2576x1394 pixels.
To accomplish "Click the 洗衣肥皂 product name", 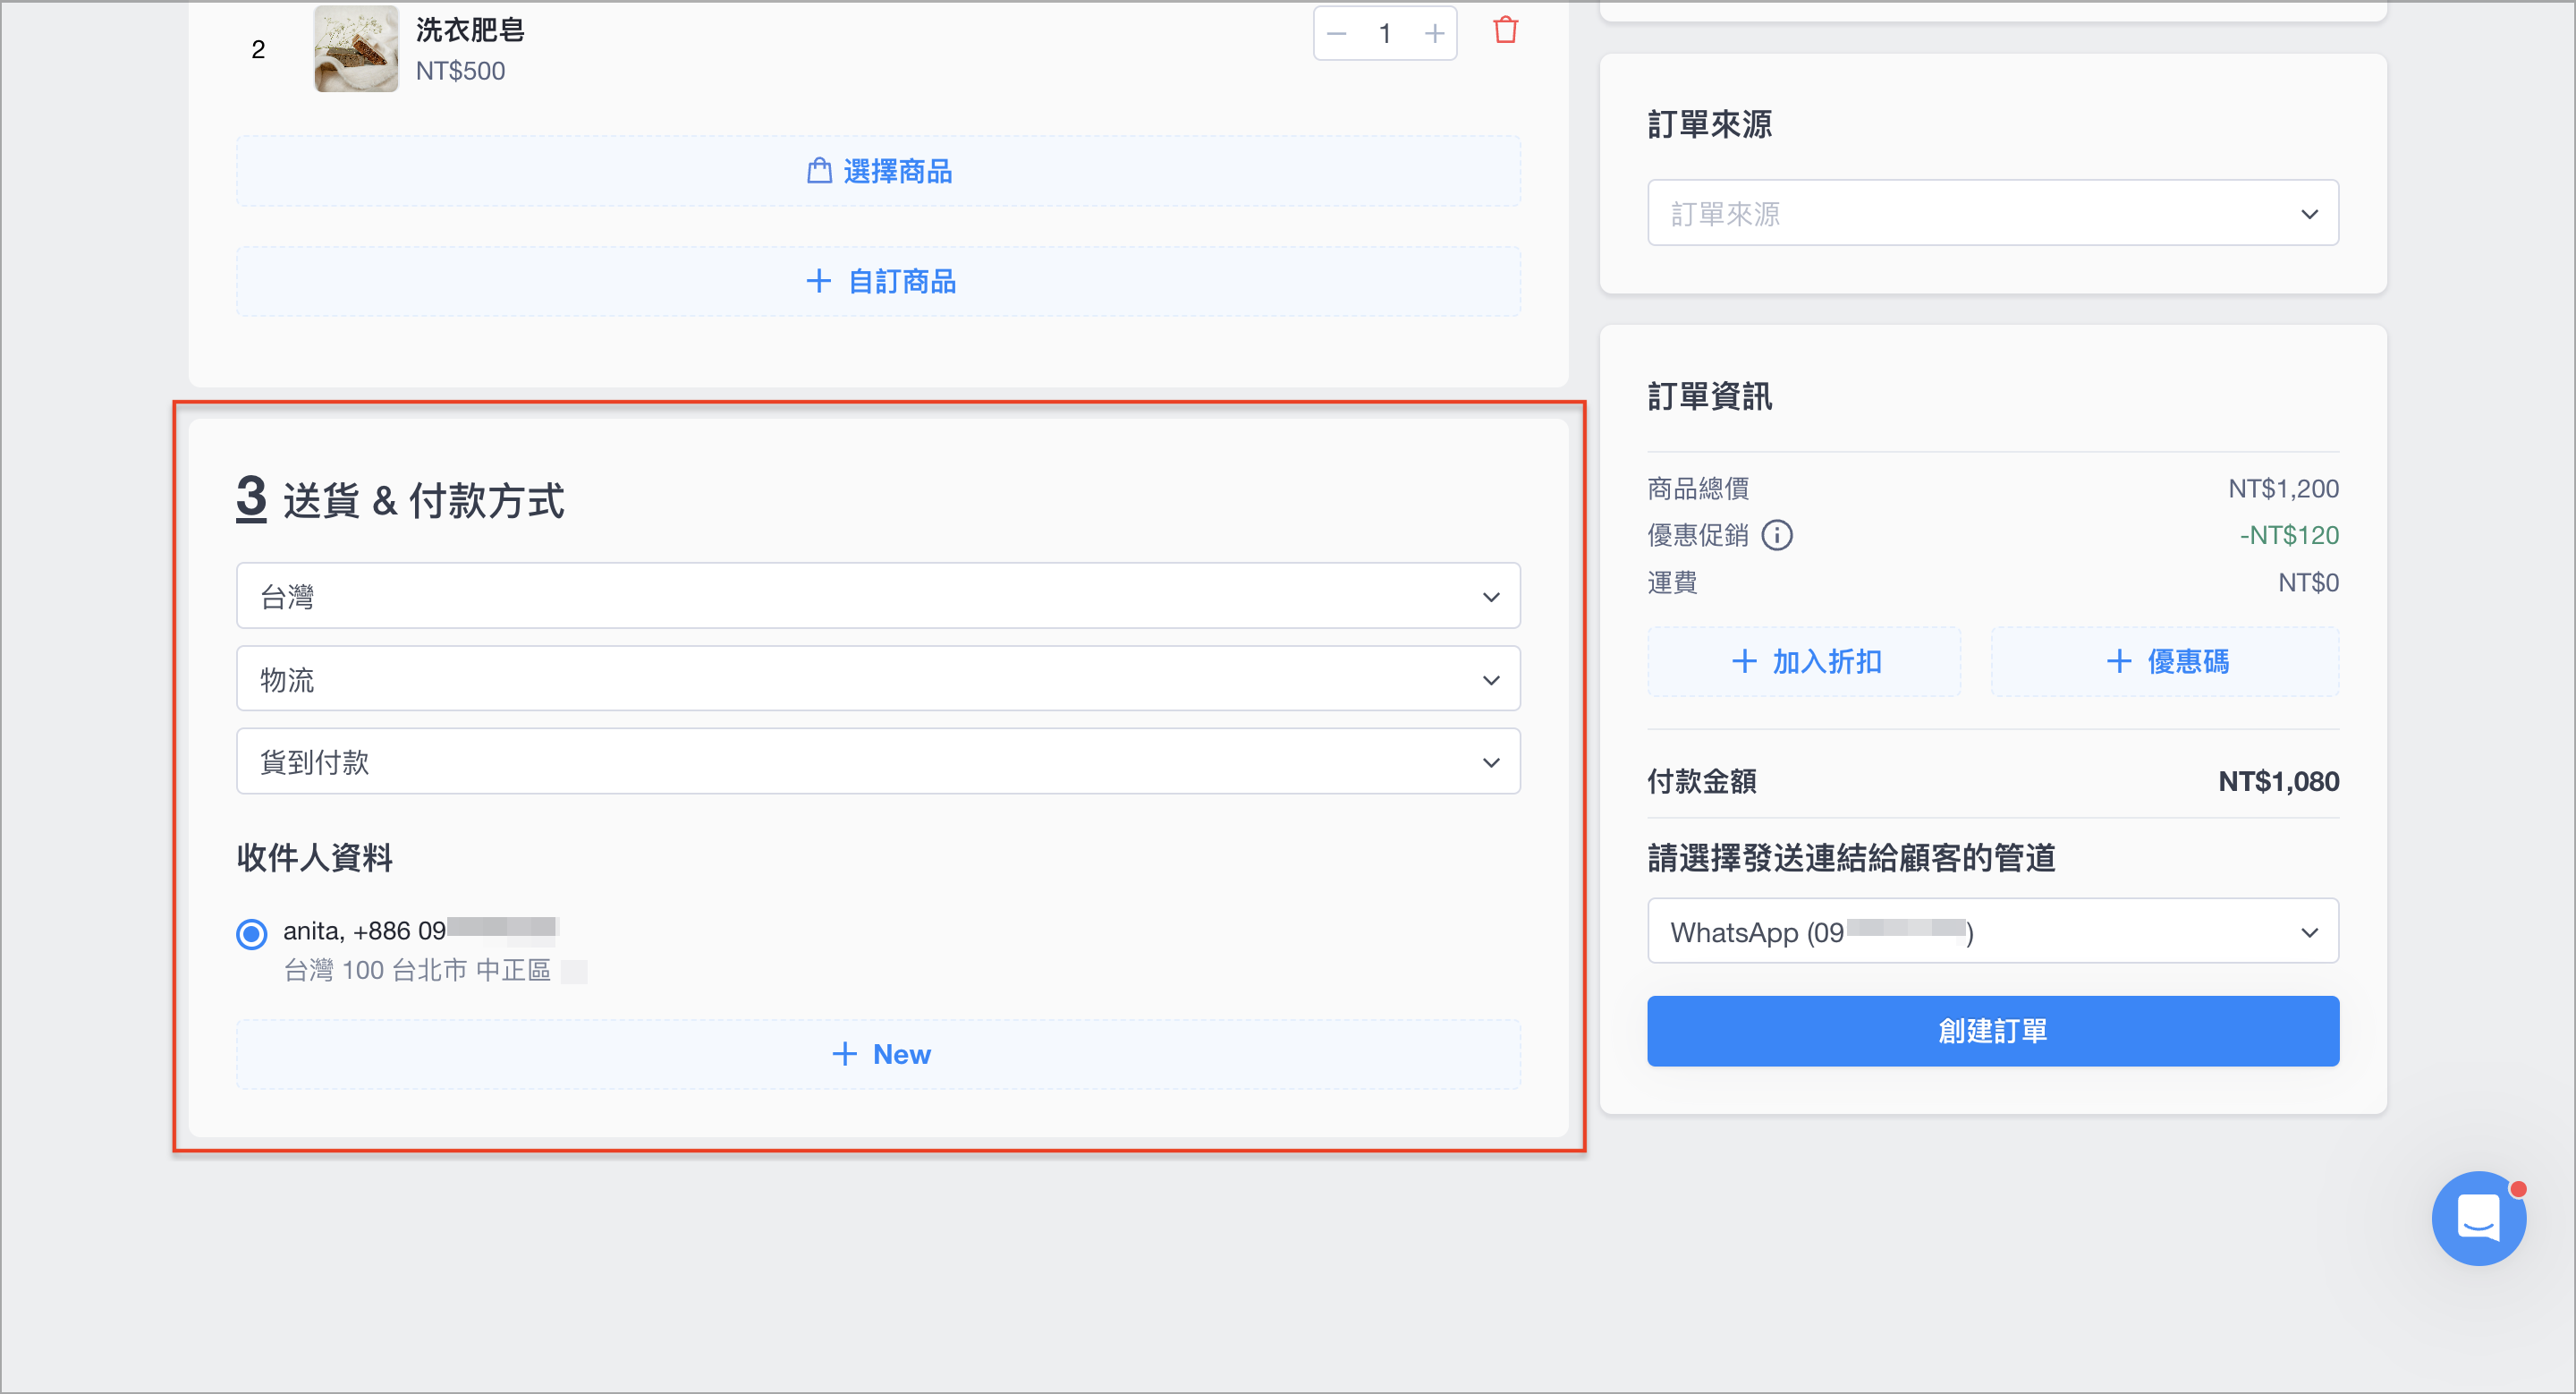I will 470,30.
